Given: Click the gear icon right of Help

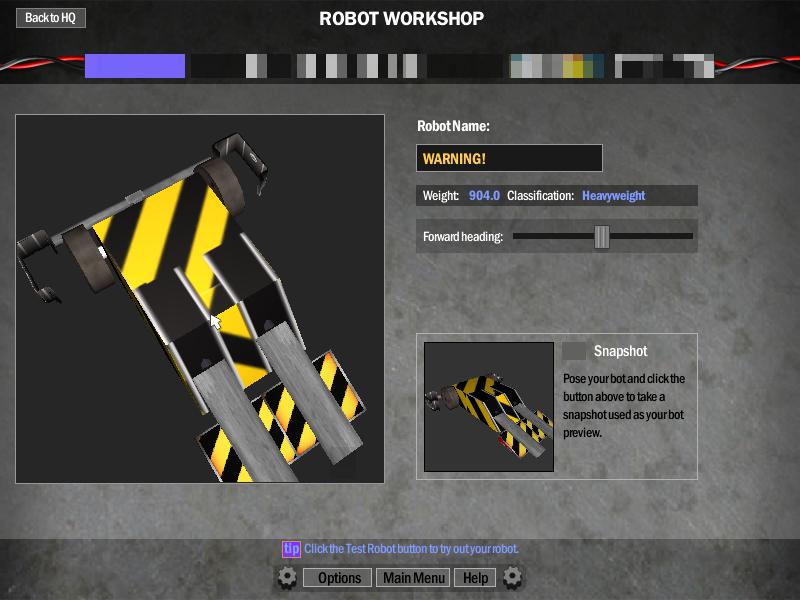Looking at the screenshot, I should pos(512,578).
